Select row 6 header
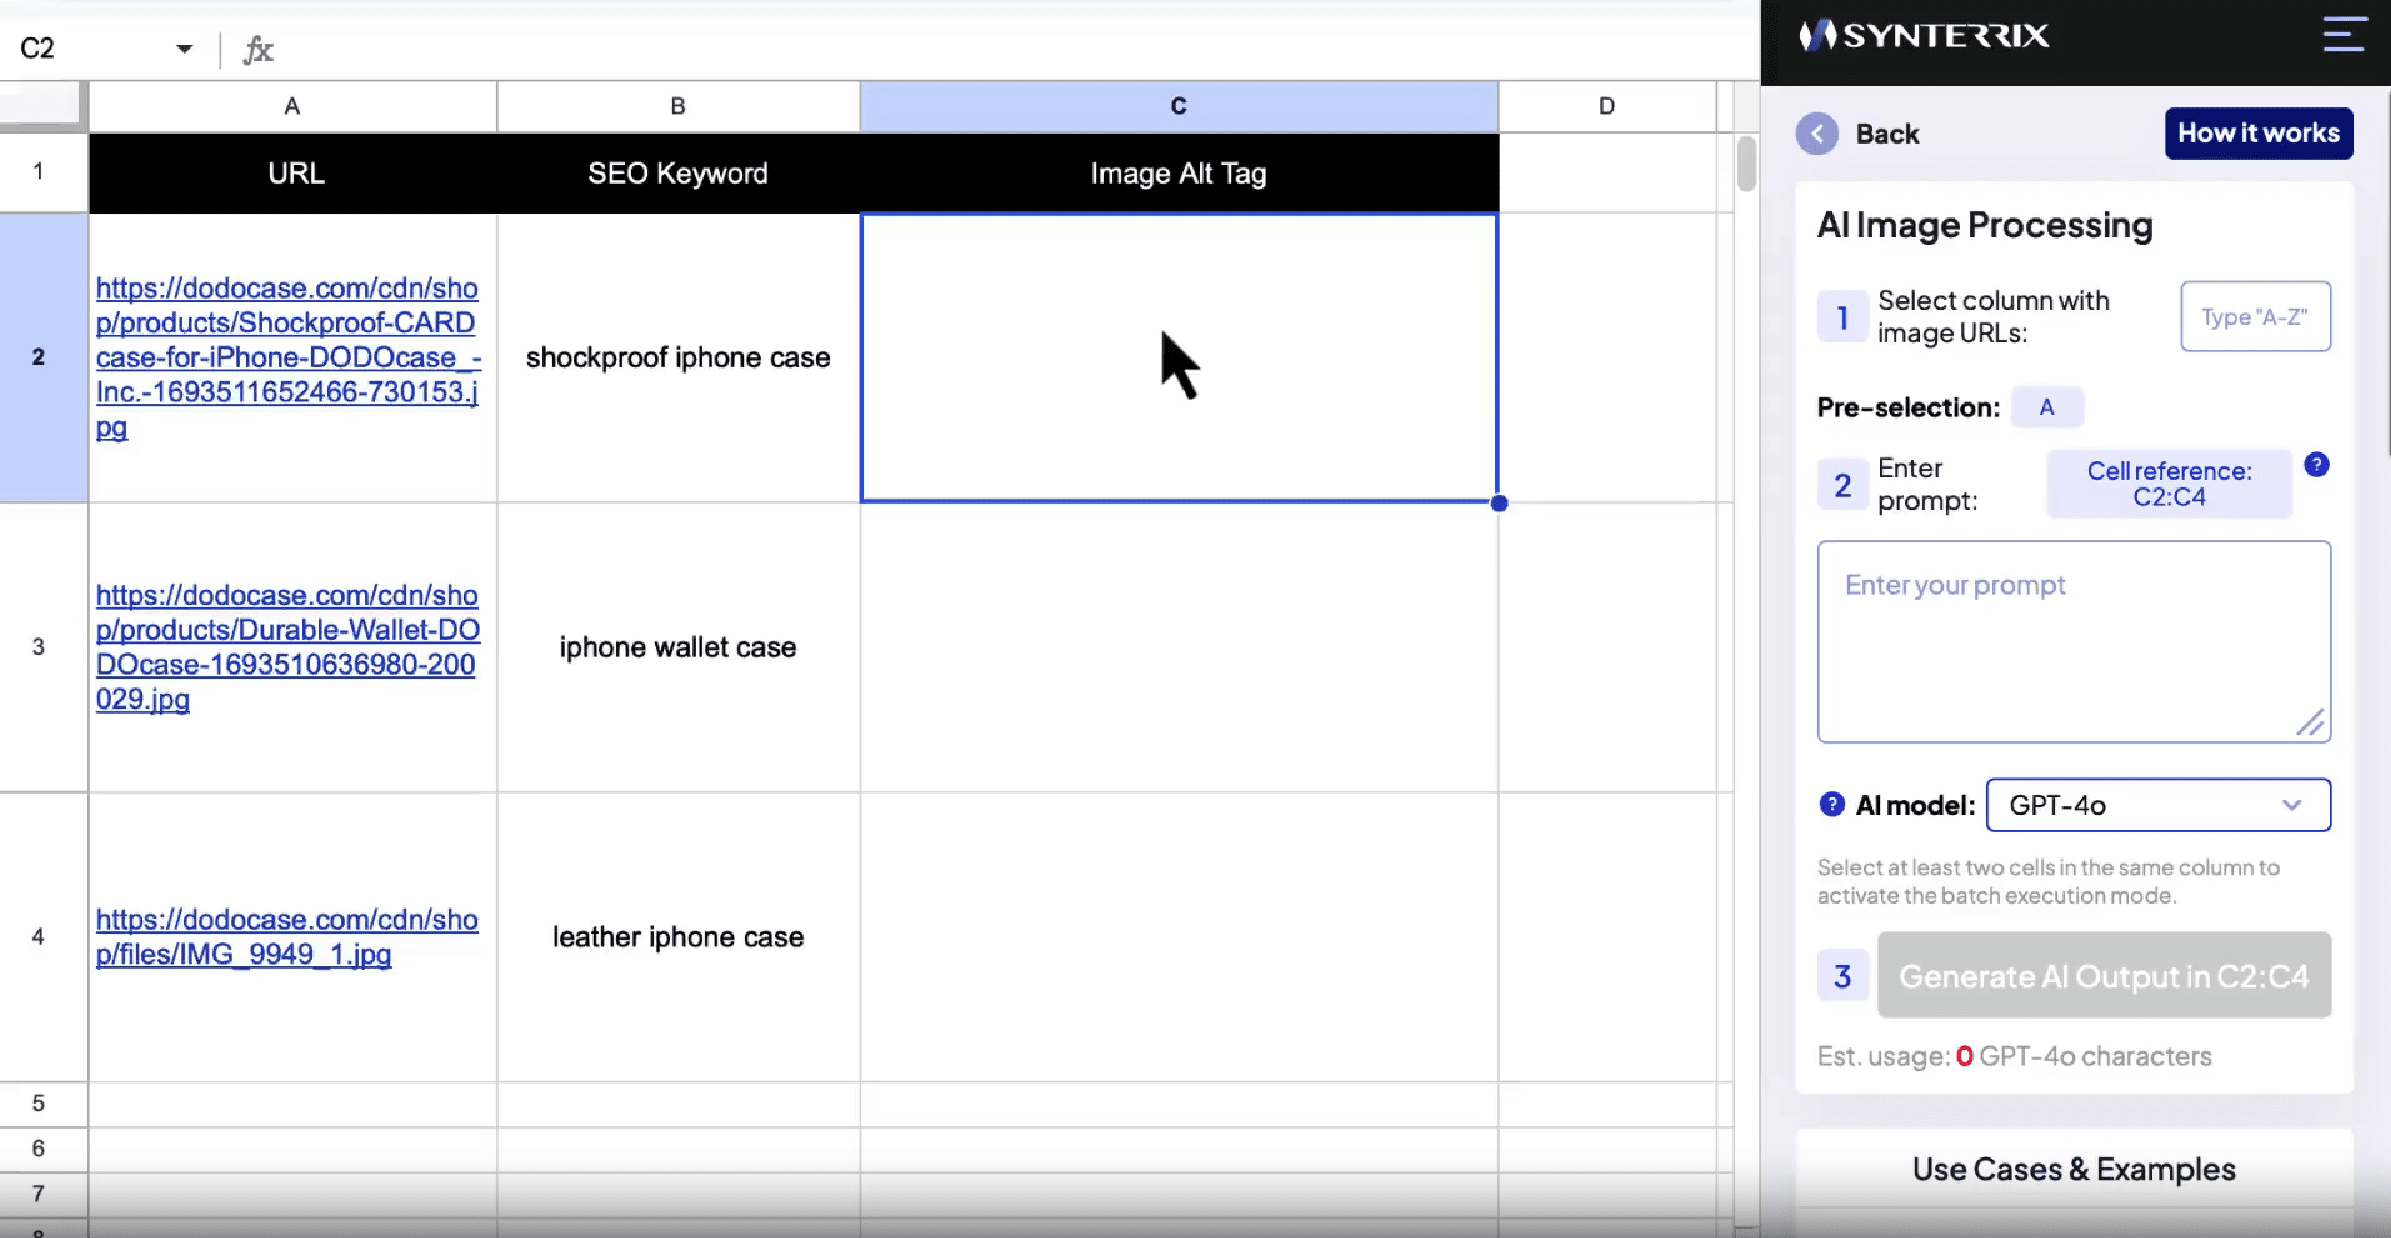 (x=38, y=1149)
